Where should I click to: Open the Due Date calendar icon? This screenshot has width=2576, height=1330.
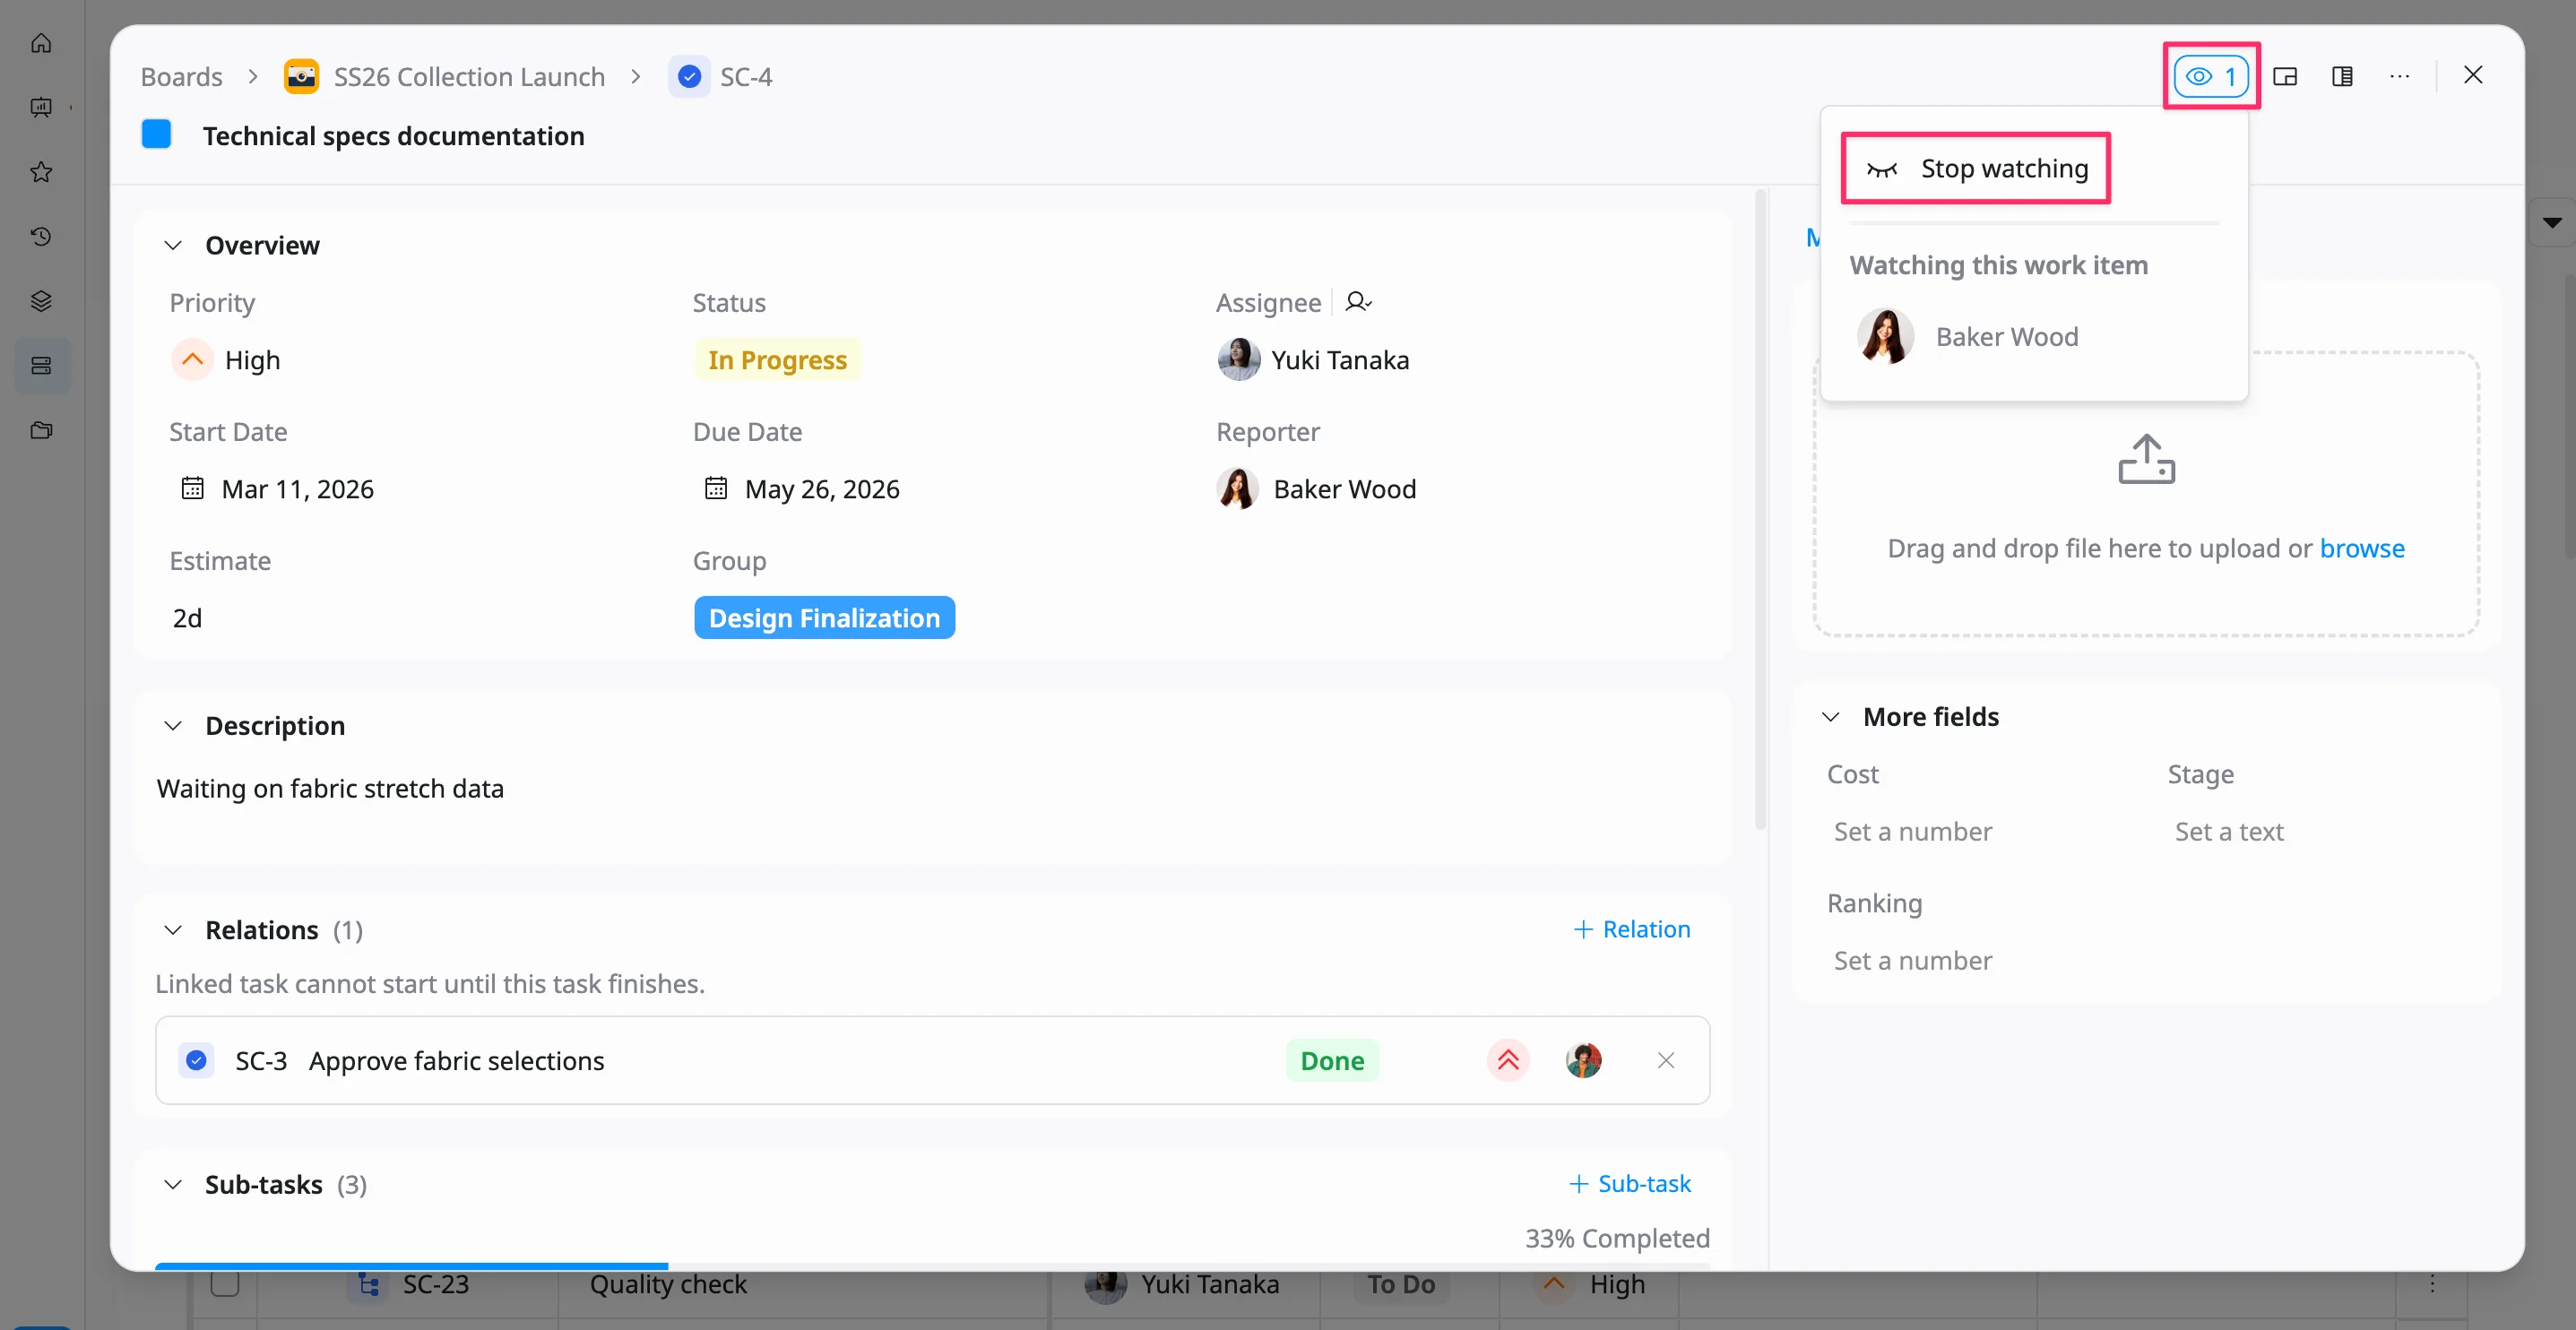tap(716, 488)
